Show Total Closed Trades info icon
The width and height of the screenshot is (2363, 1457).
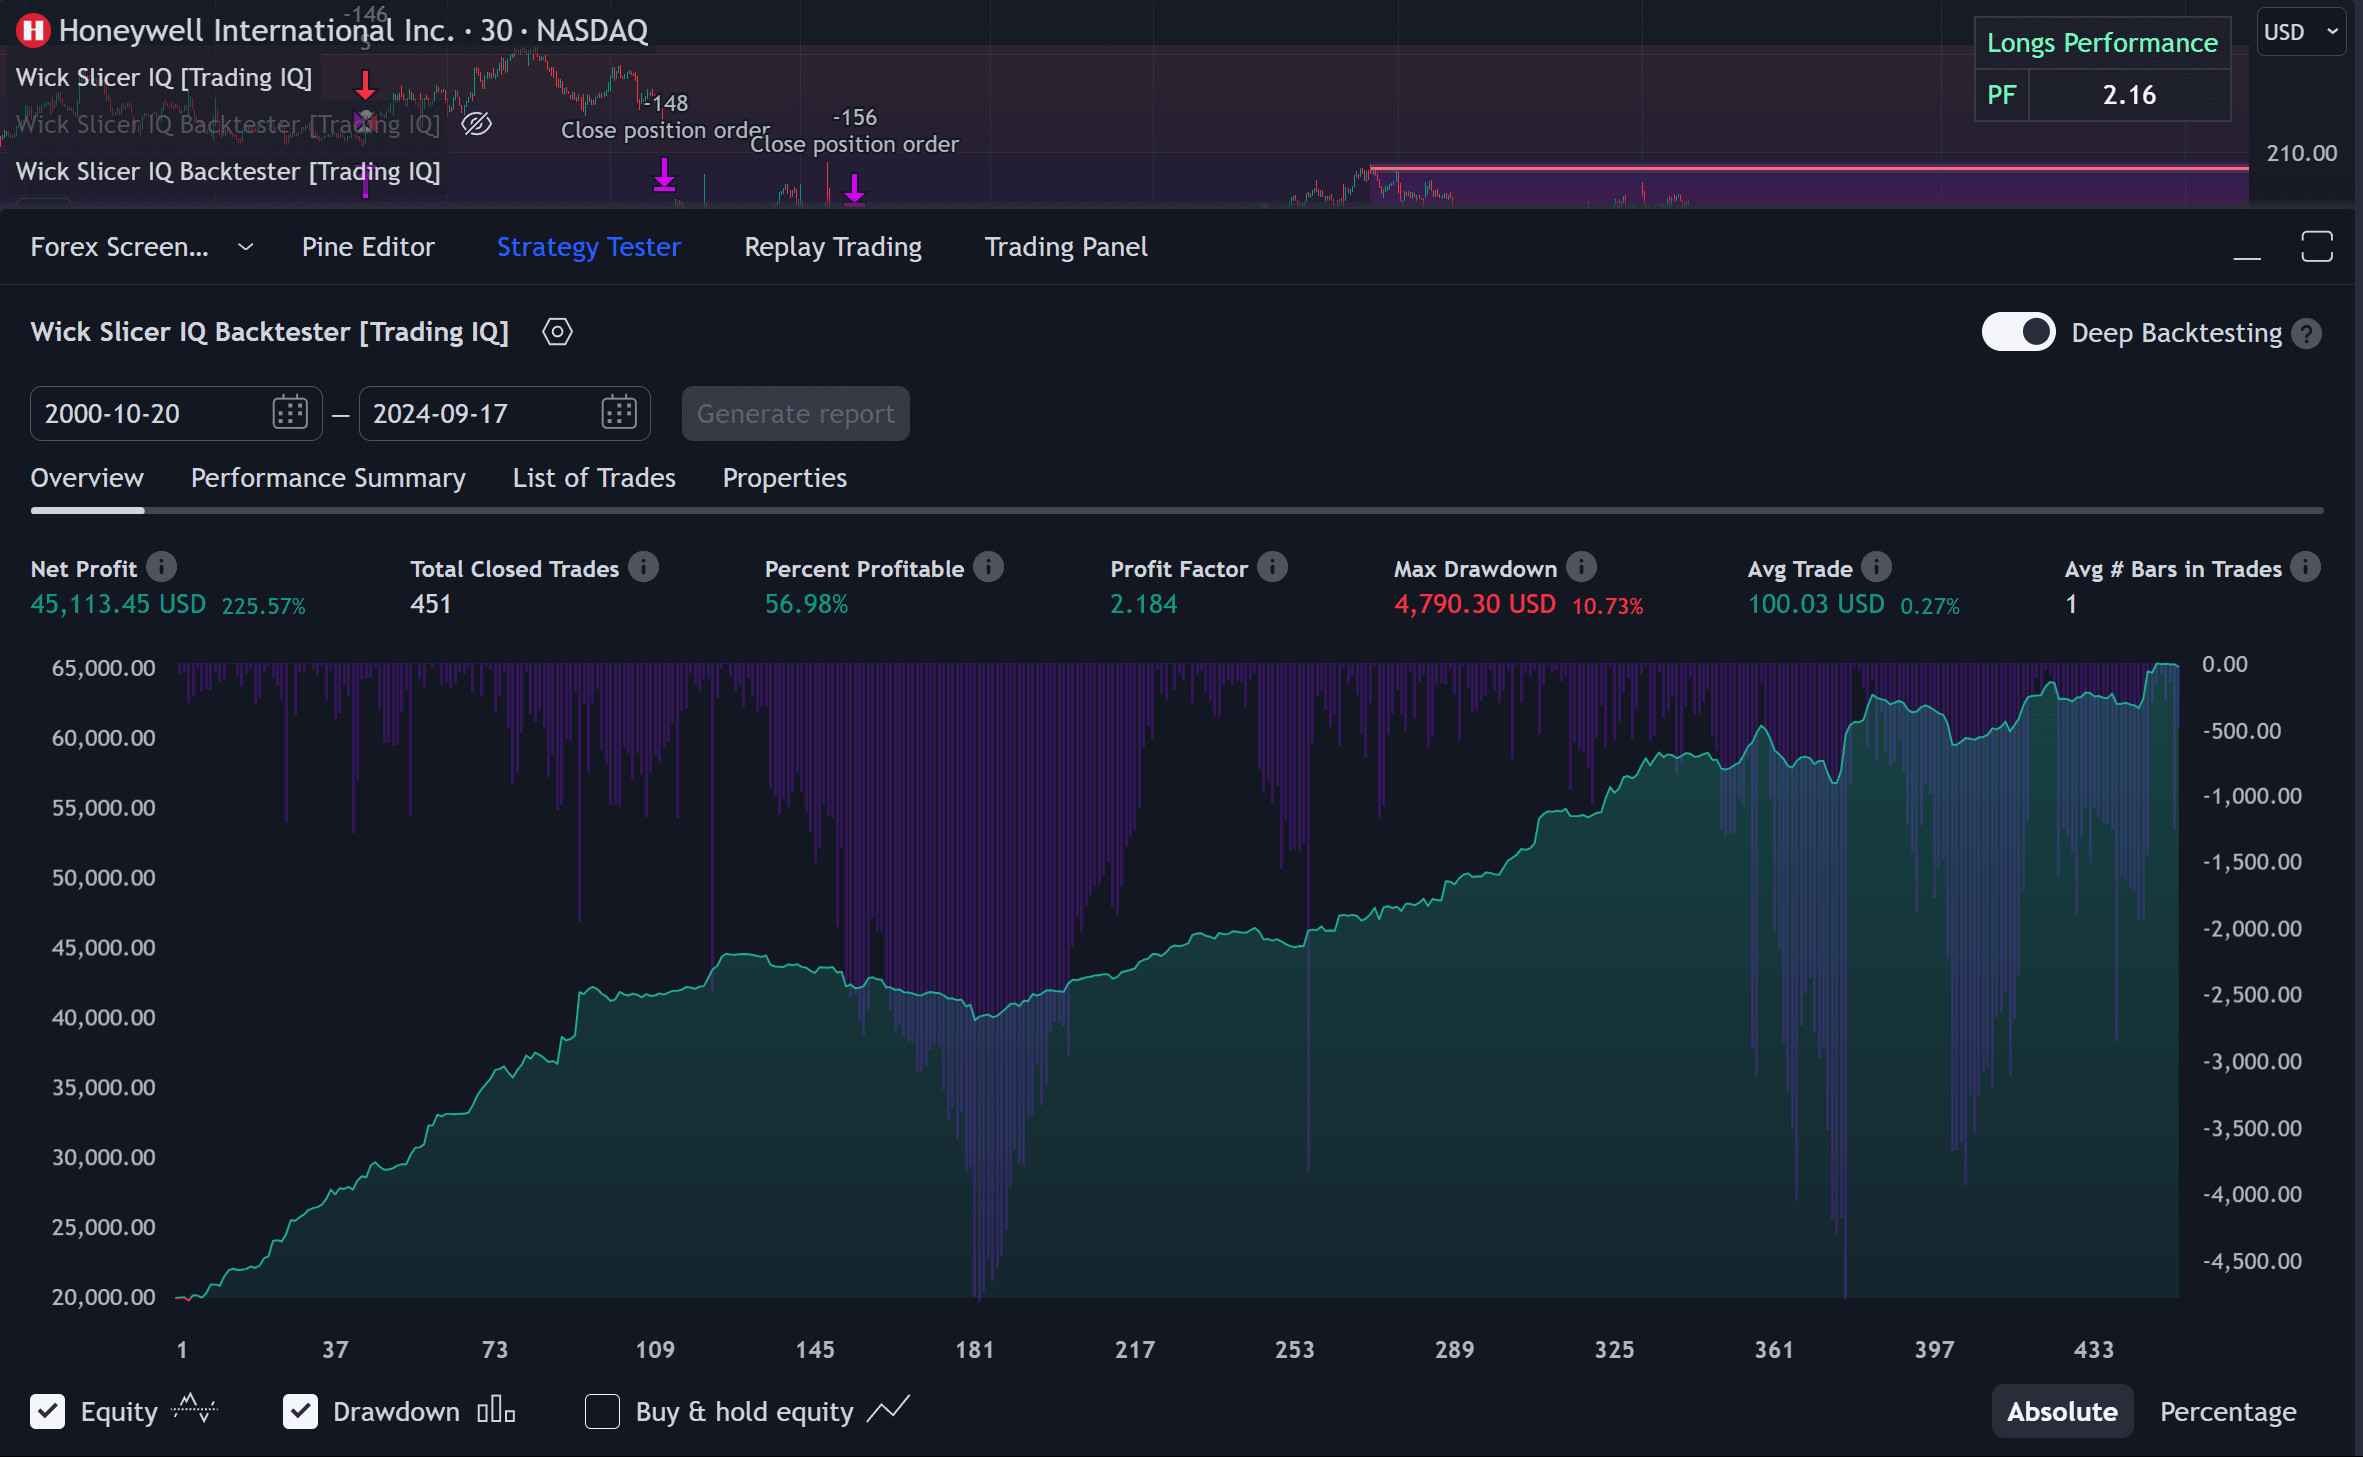pos(643,567)
